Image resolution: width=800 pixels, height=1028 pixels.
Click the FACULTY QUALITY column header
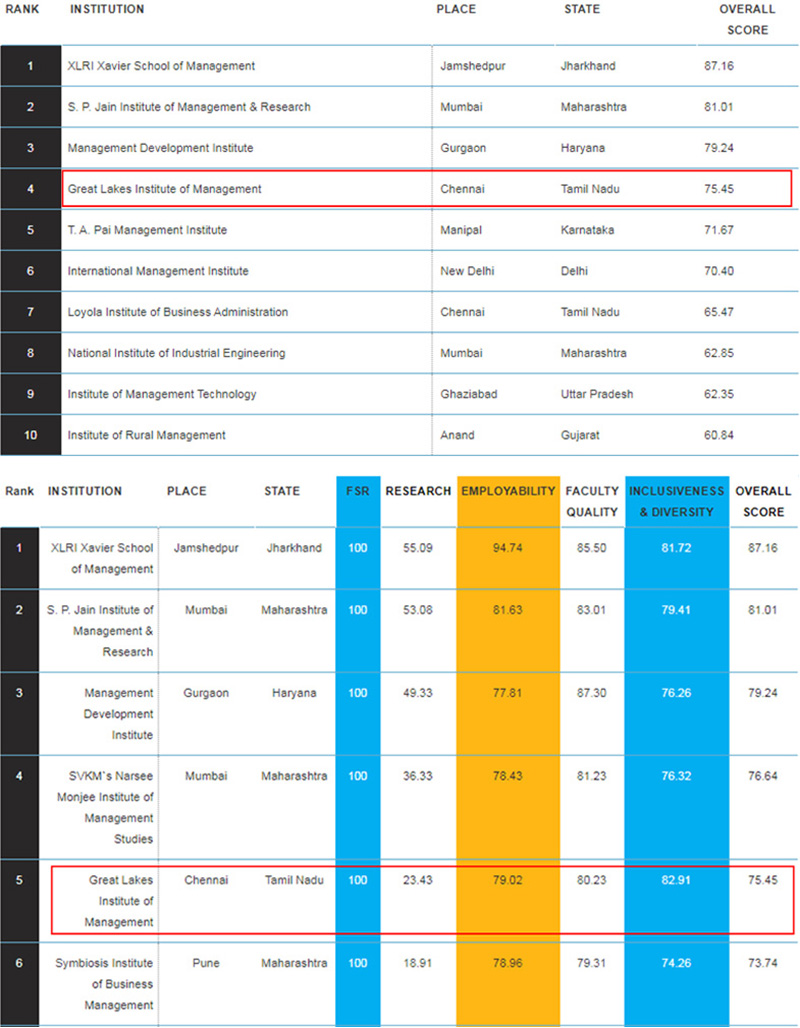592,502
